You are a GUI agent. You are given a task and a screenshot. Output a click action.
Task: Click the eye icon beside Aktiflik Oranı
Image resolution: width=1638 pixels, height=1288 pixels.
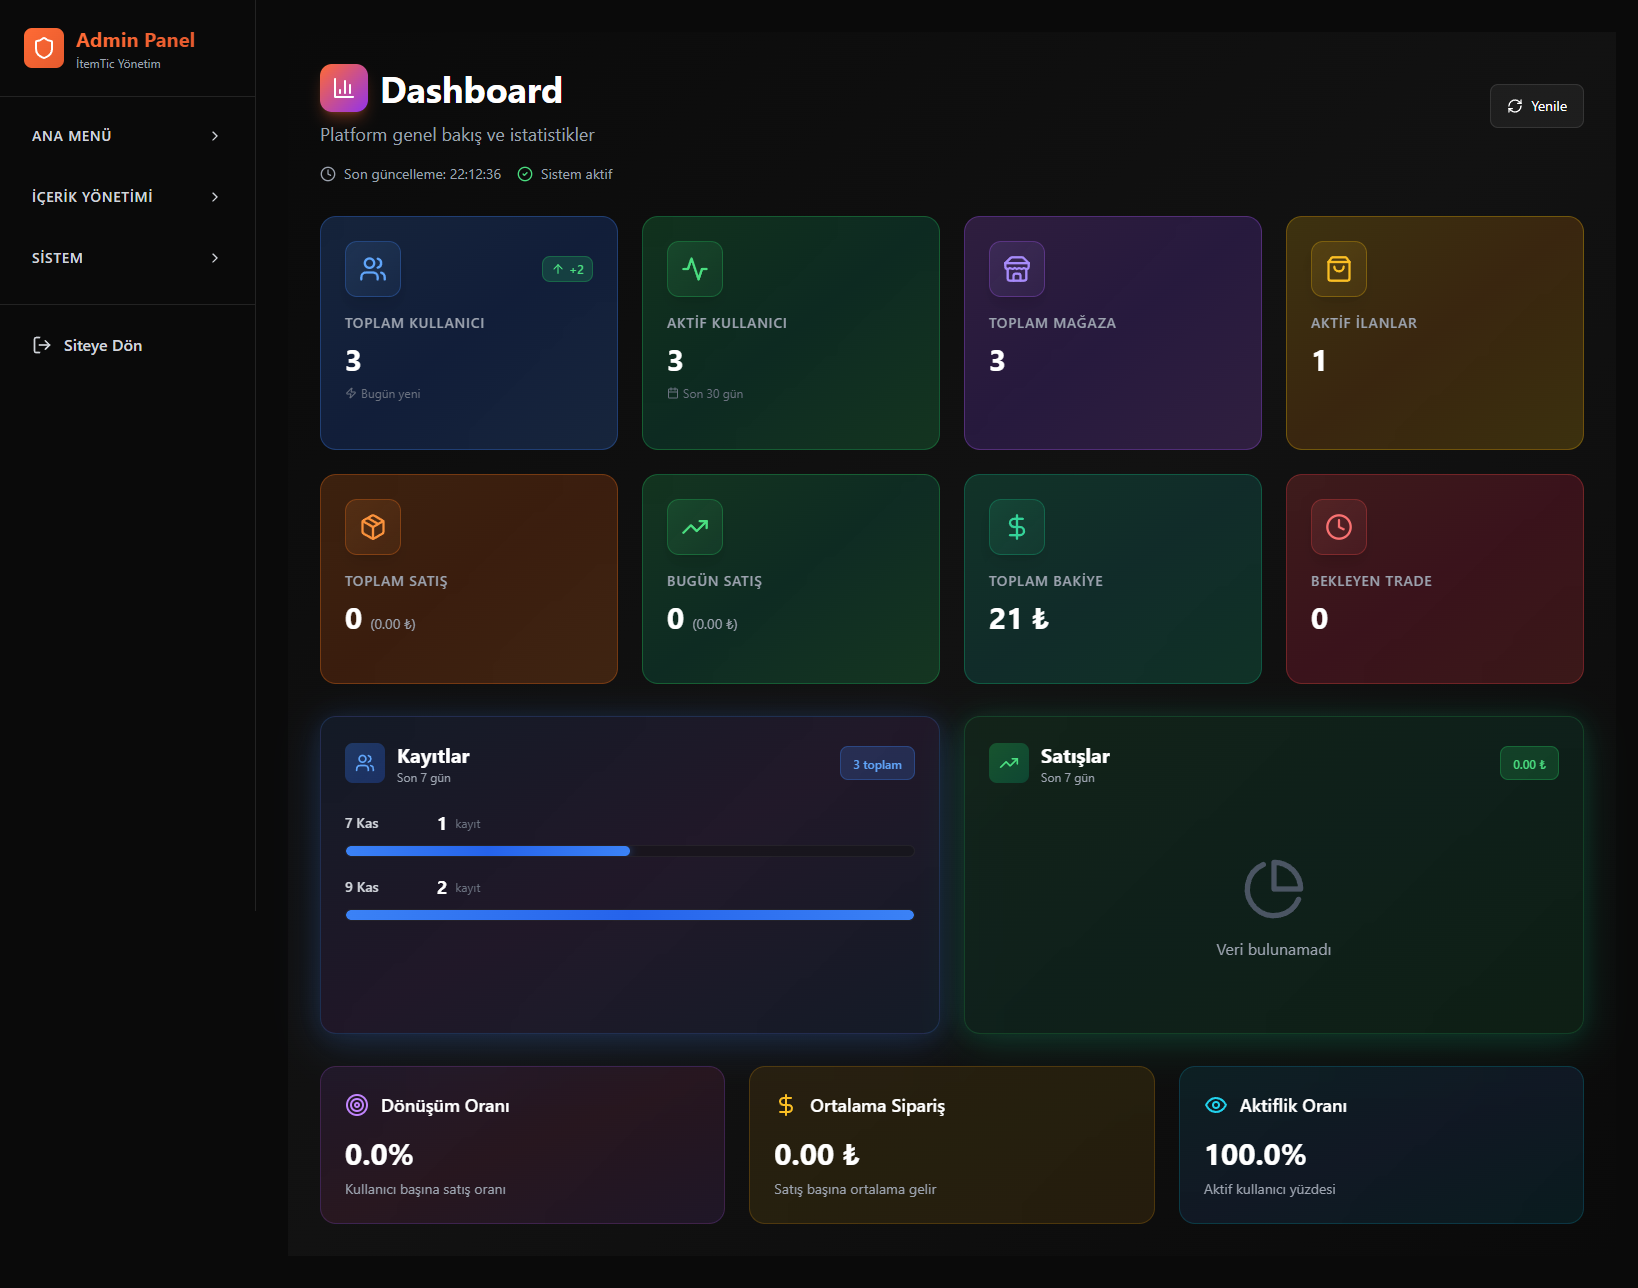(x=1216, y=1105)
